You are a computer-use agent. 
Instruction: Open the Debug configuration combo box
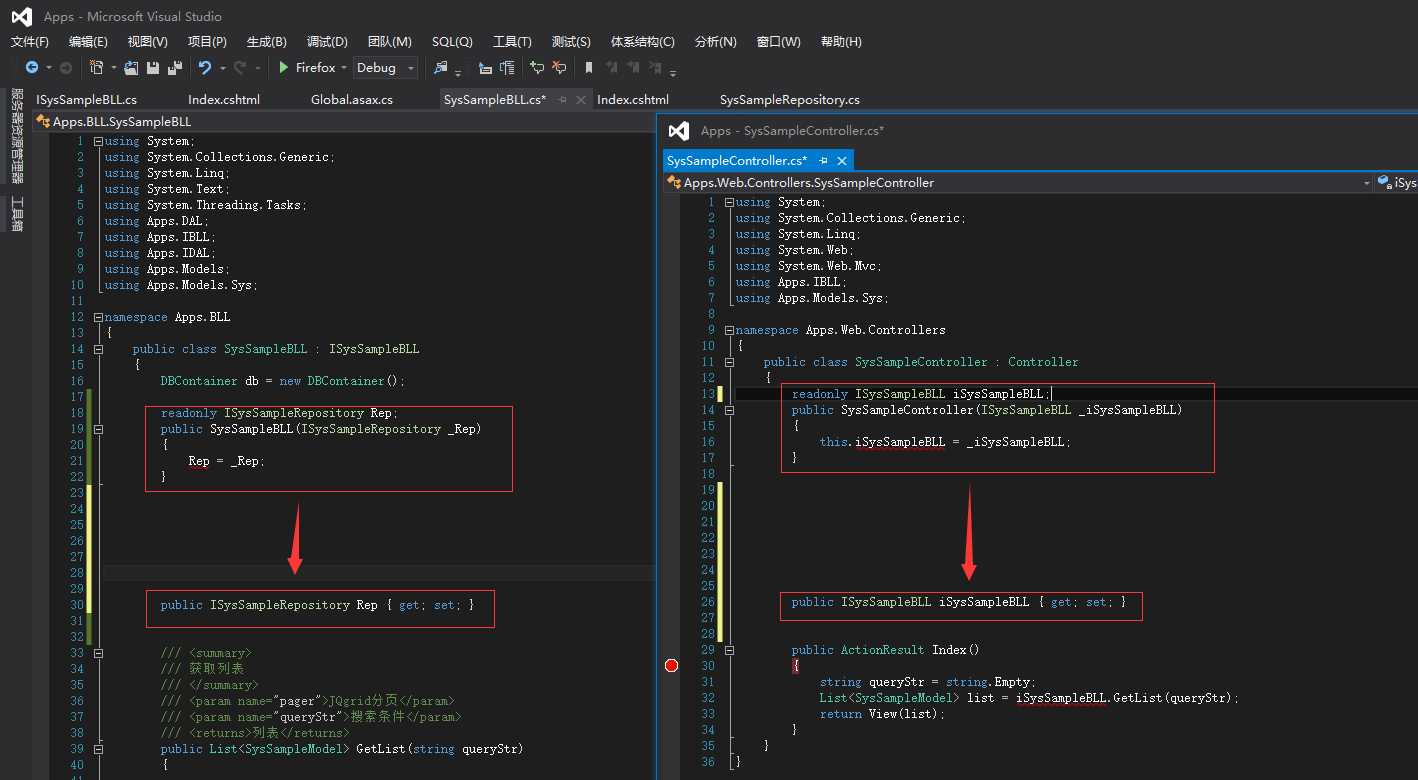(386, 68)
